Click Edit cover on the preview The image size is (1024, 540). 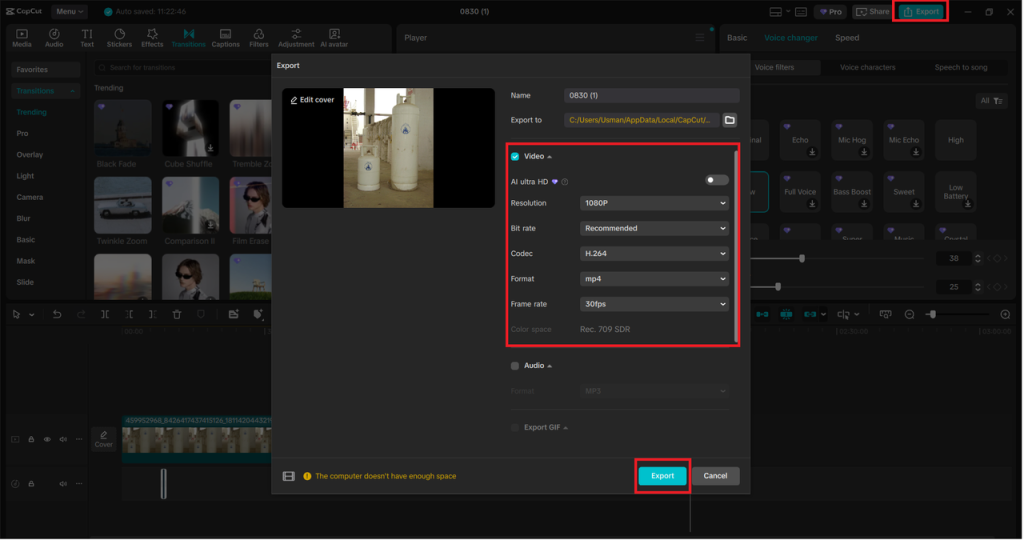pyautogui.click(x=312, y=100)
